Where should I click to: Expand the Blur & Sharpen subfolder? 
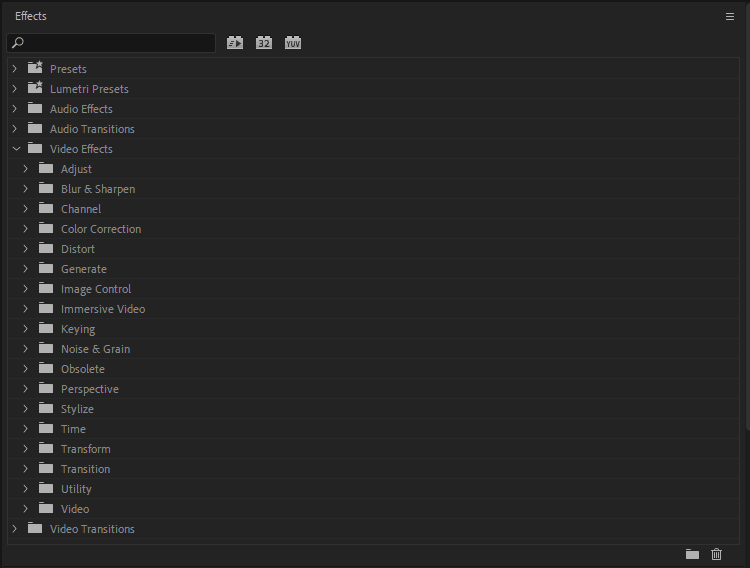[x=25, y=189]
